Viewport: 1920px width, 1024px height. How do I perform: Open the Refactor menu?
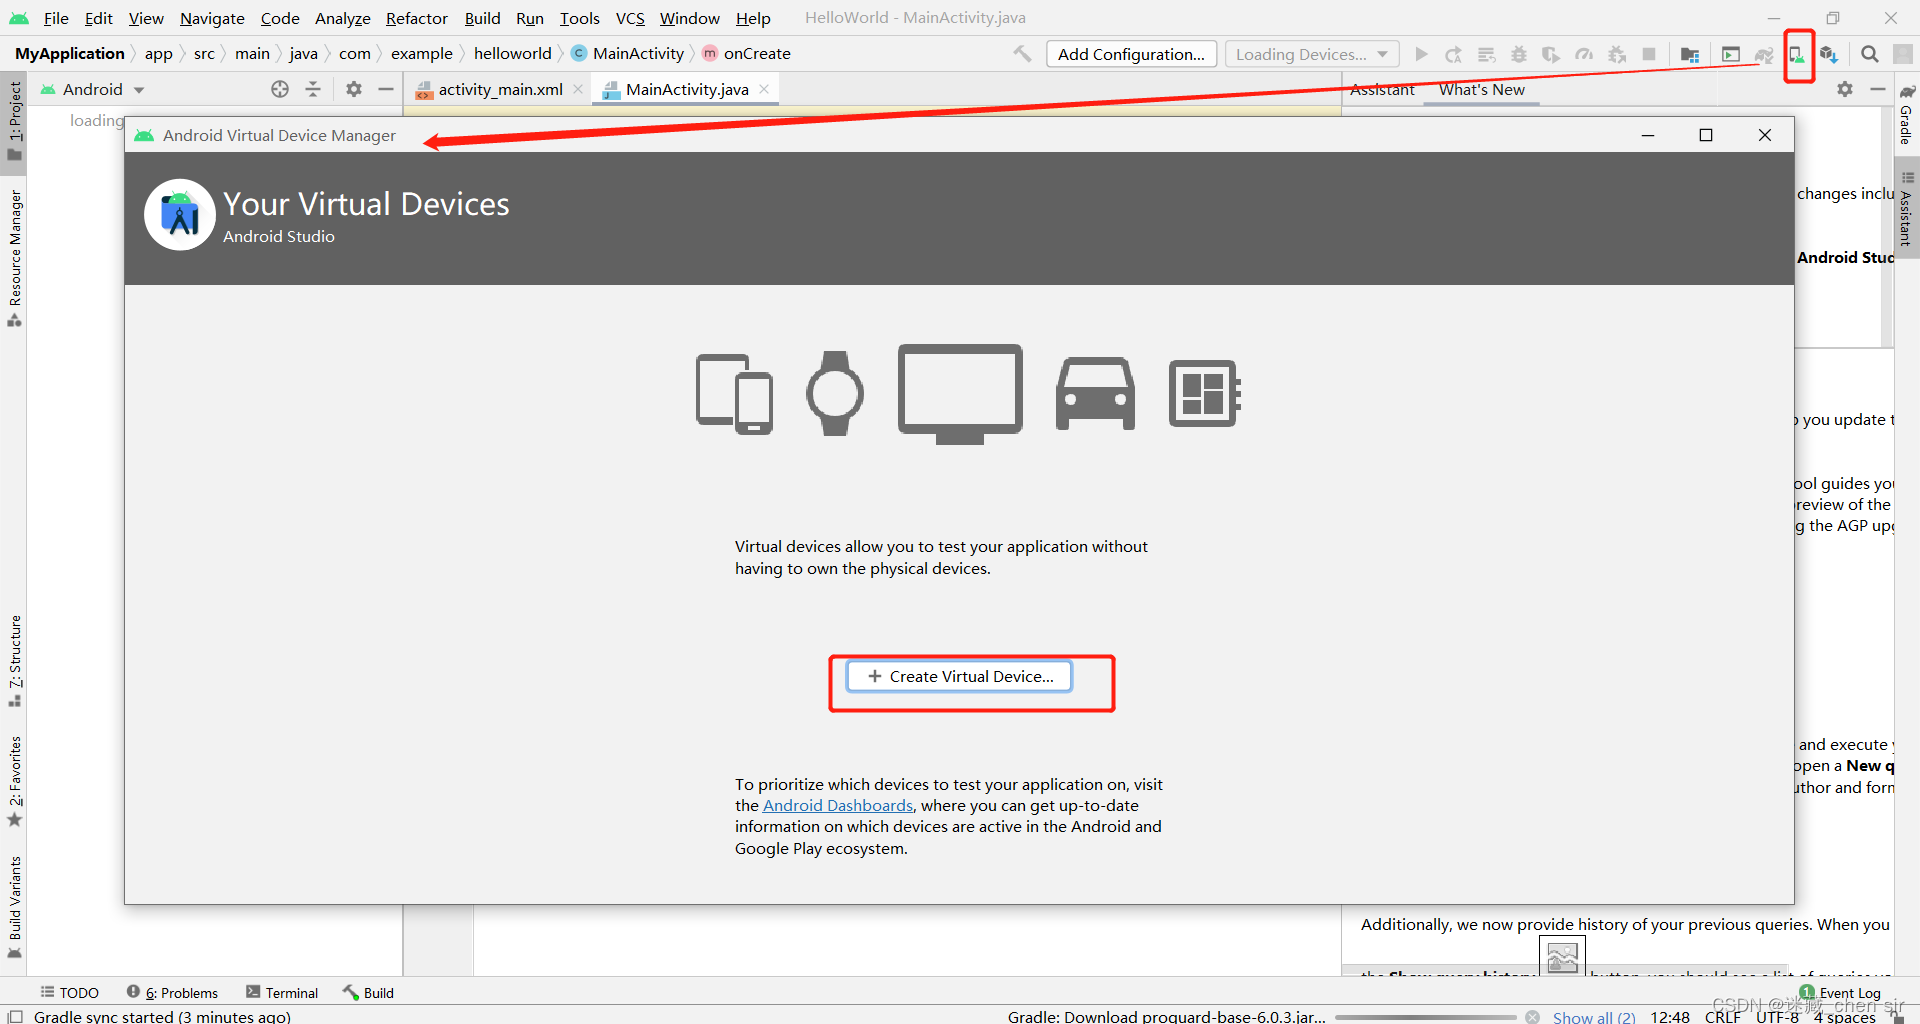(x=417, y=18)
